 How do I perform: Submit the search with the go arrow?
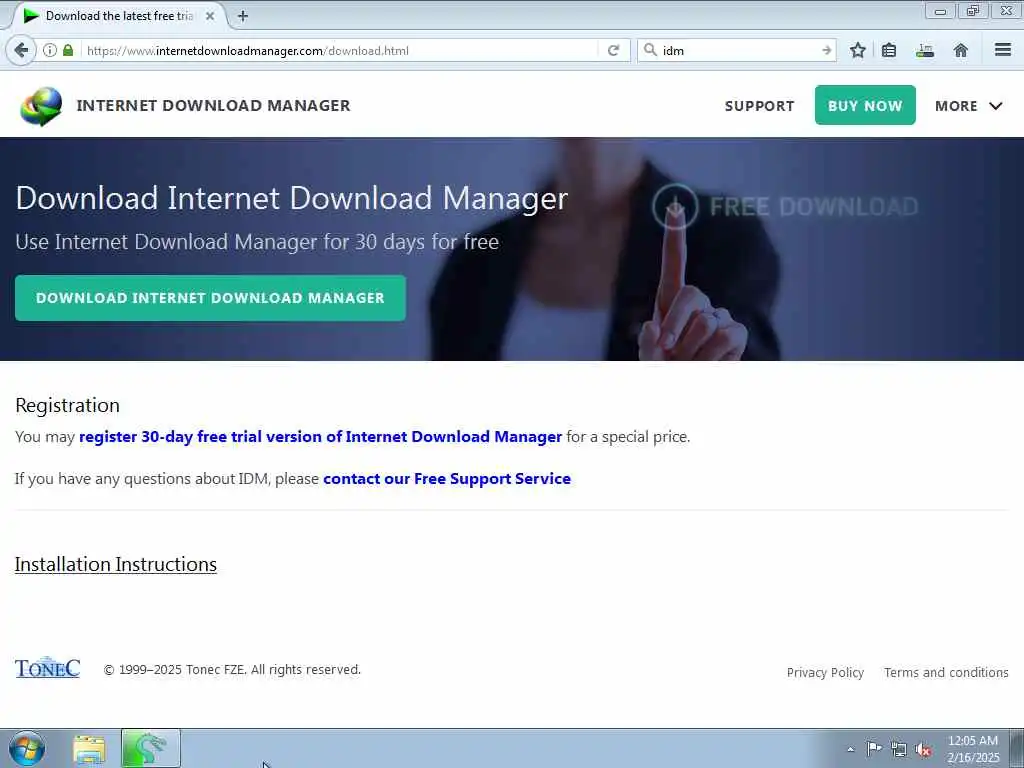[827, 50]
